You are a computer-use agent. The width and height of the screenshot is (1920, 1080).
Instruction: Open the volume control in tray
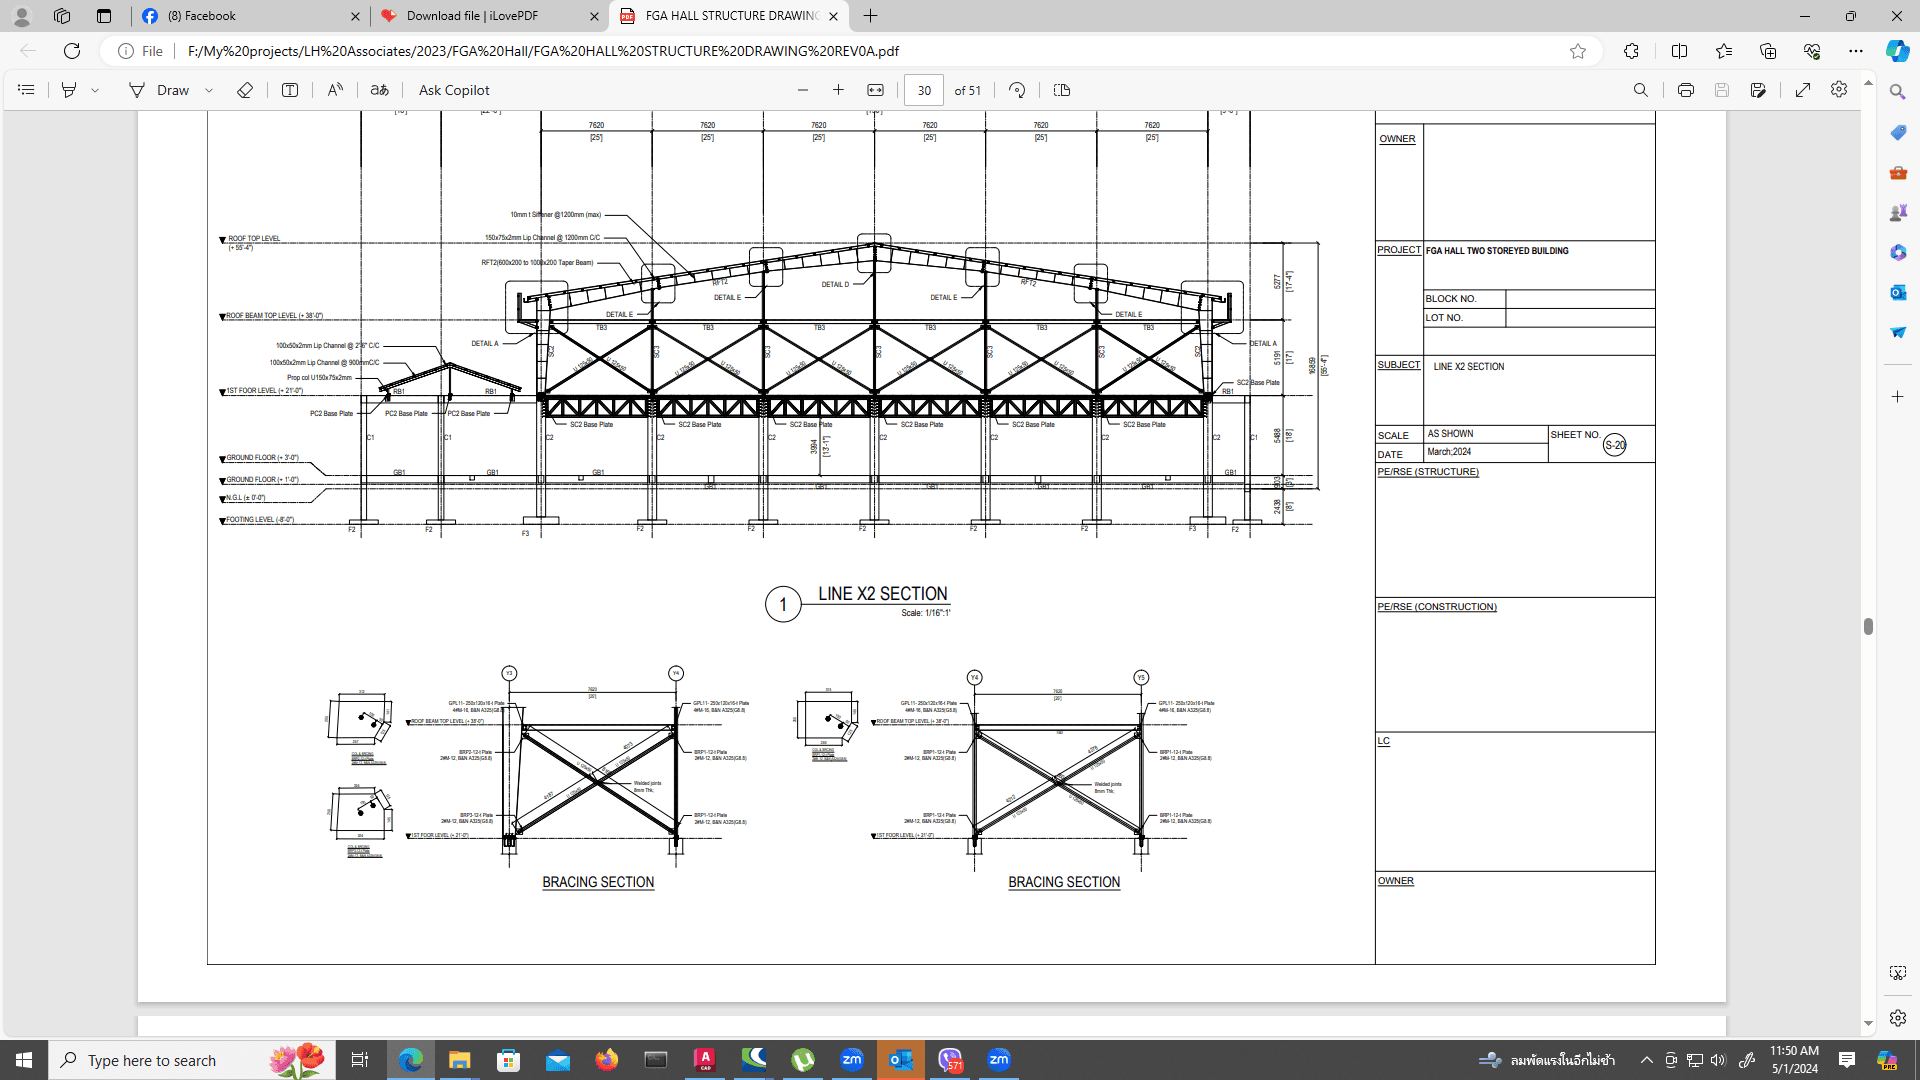click(x=1718, y=1060)
